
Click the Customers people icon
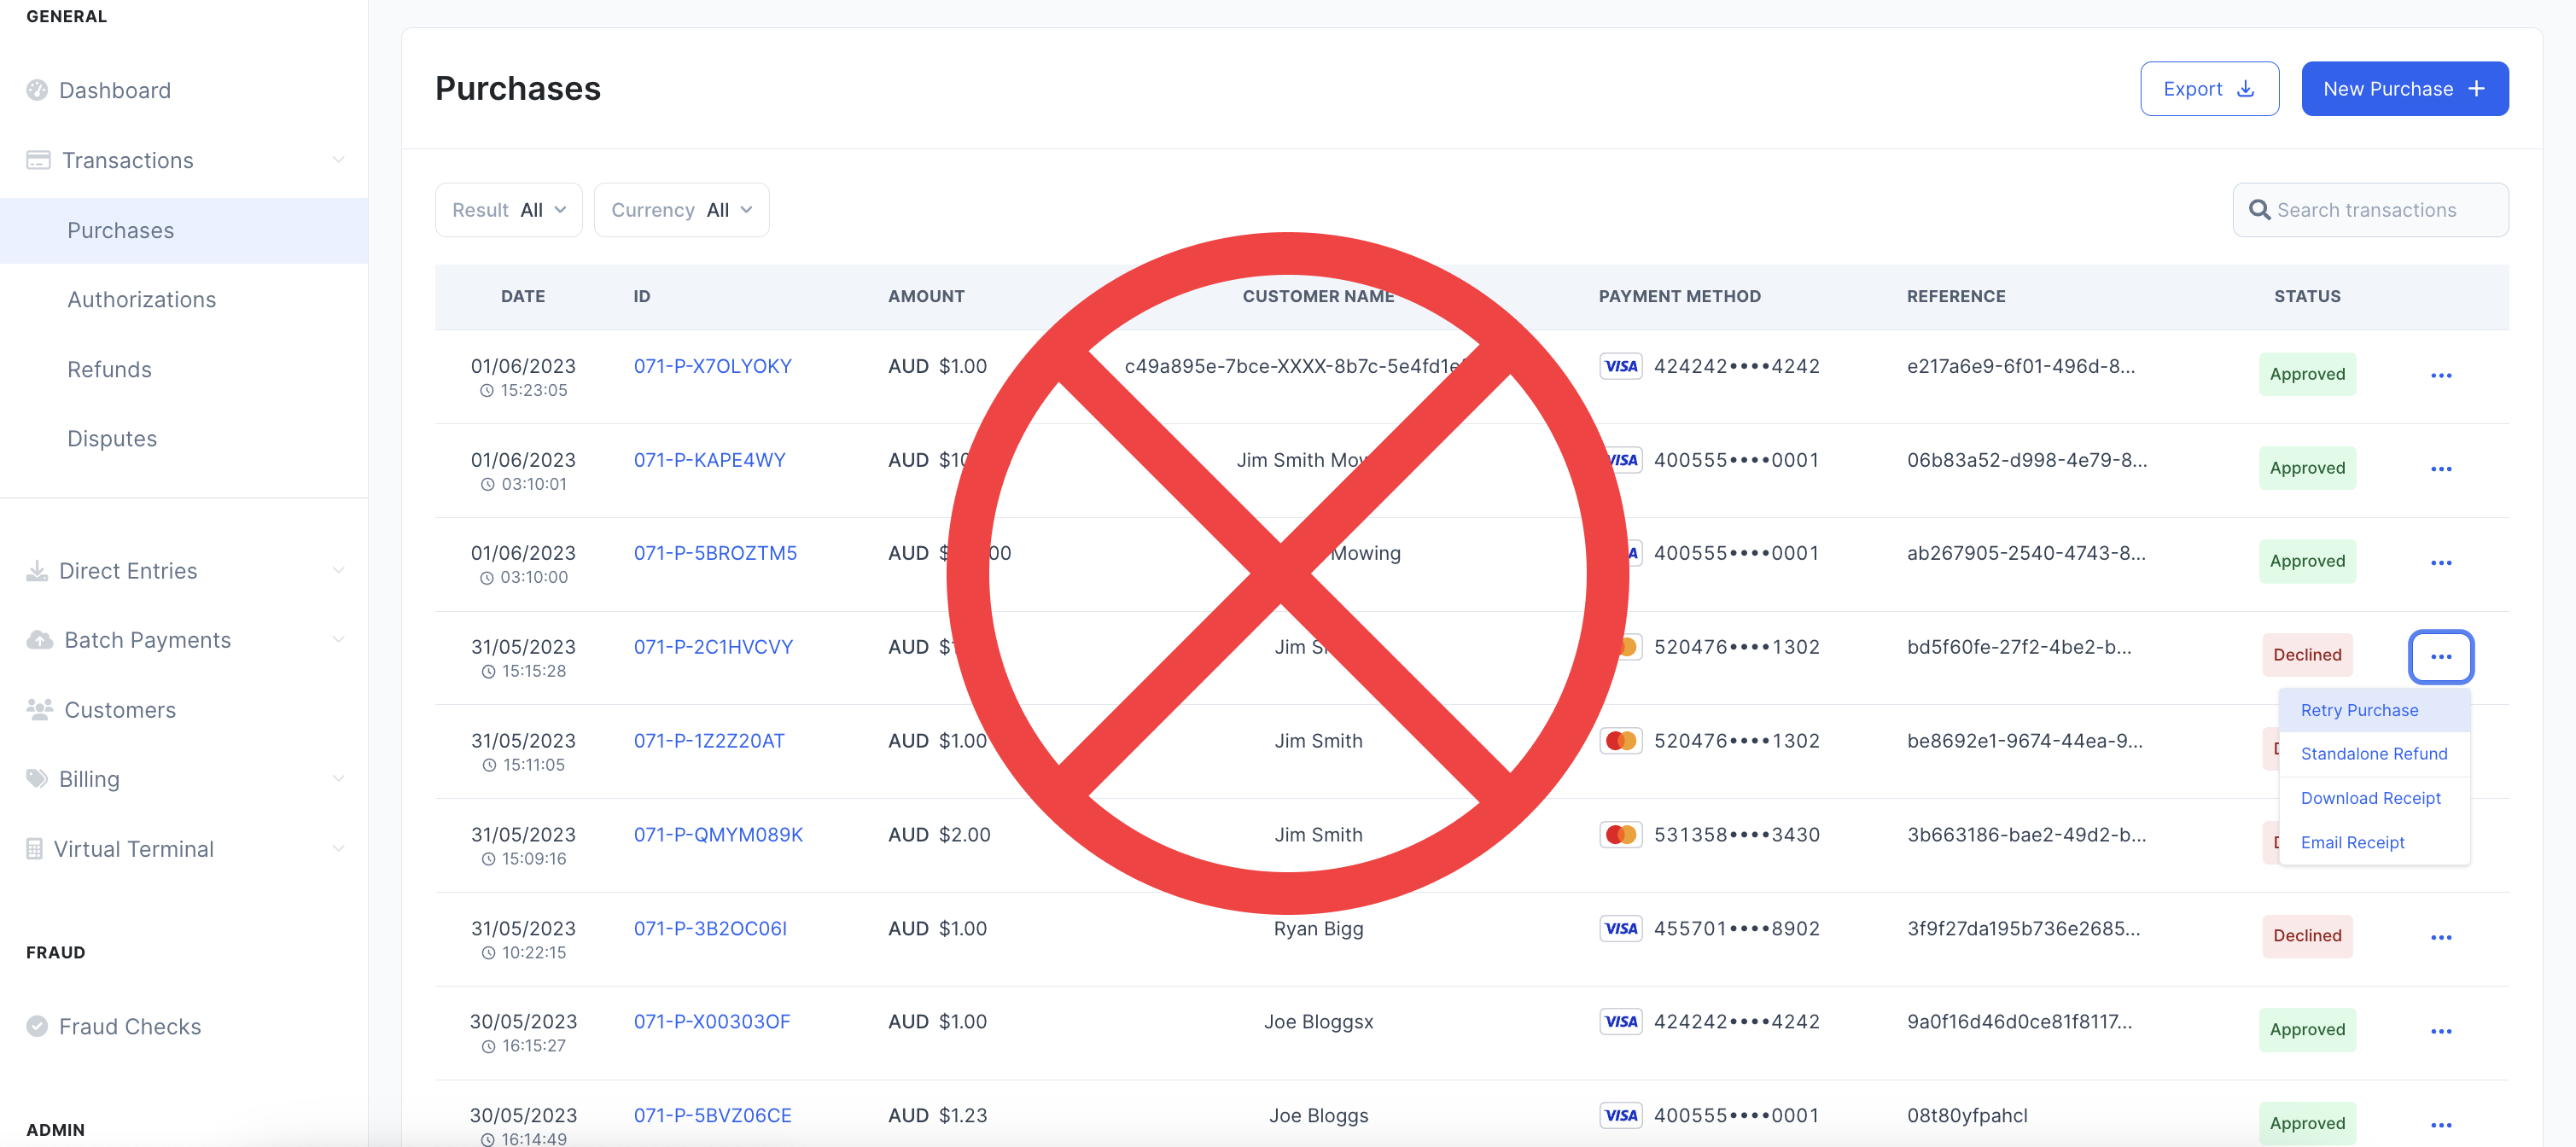pos(39,710)
